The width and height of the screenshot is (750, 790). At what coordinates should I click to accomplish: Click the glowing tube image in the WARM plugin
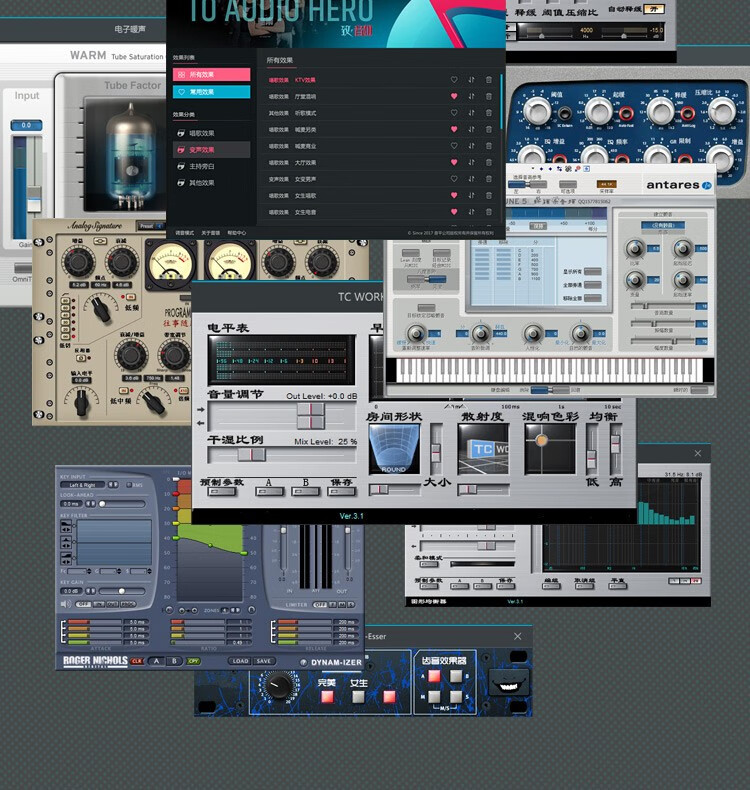130,156
